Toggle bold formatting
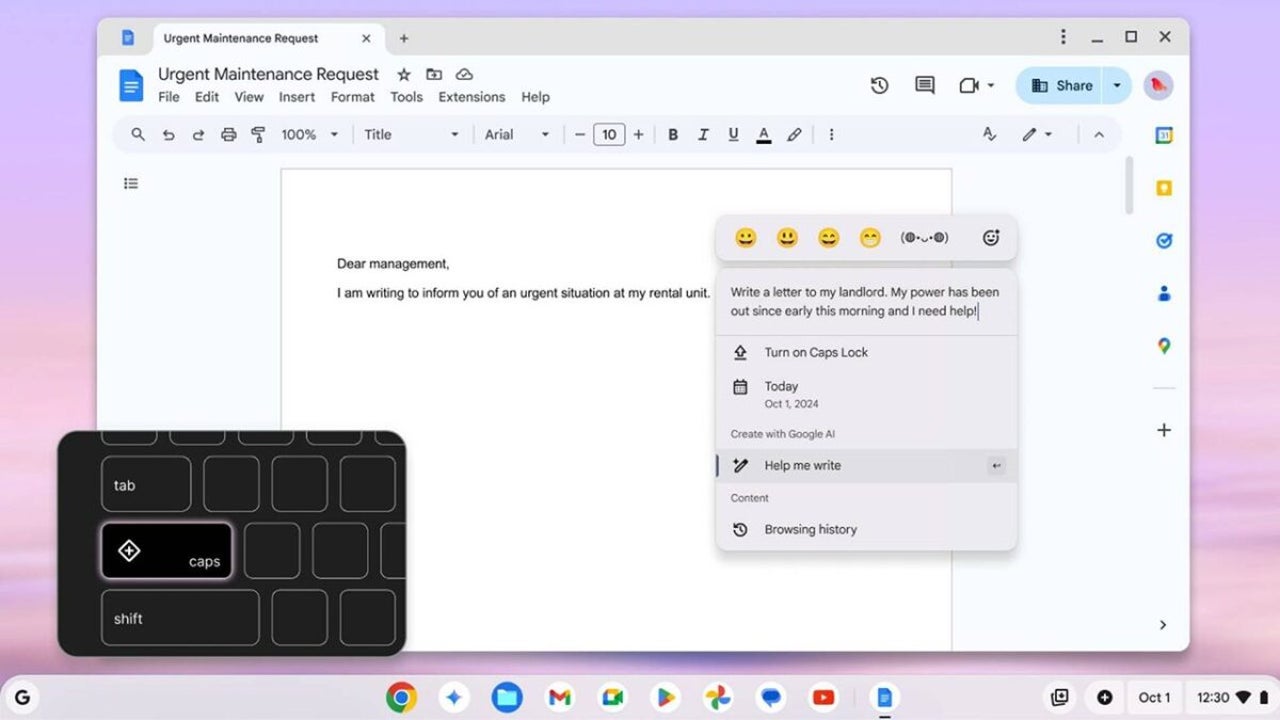Screen dimensions: 1280x720 coord(673,134)
